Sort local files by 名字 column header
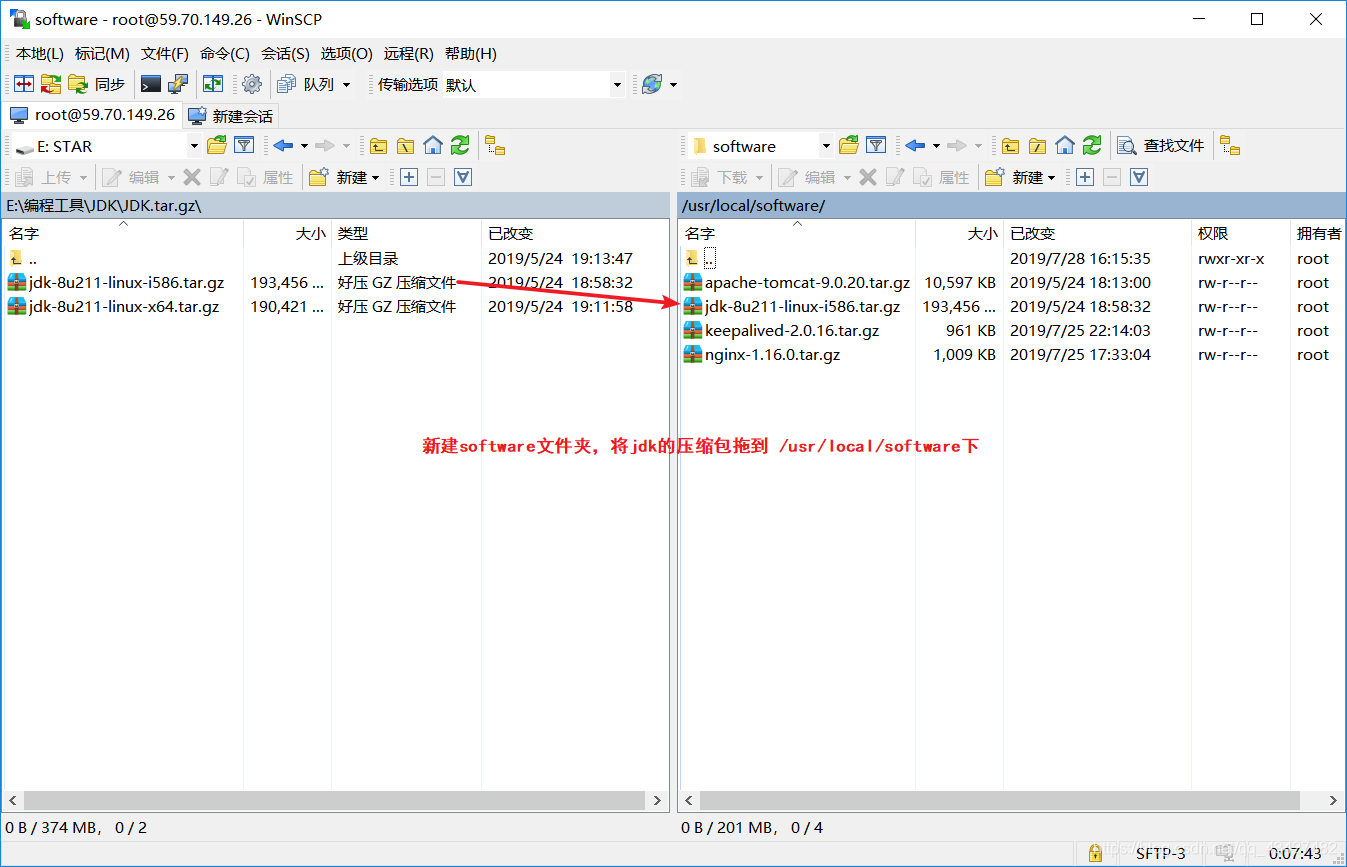Viewport: 1347px width, 867px height. (x=123, y=233)
